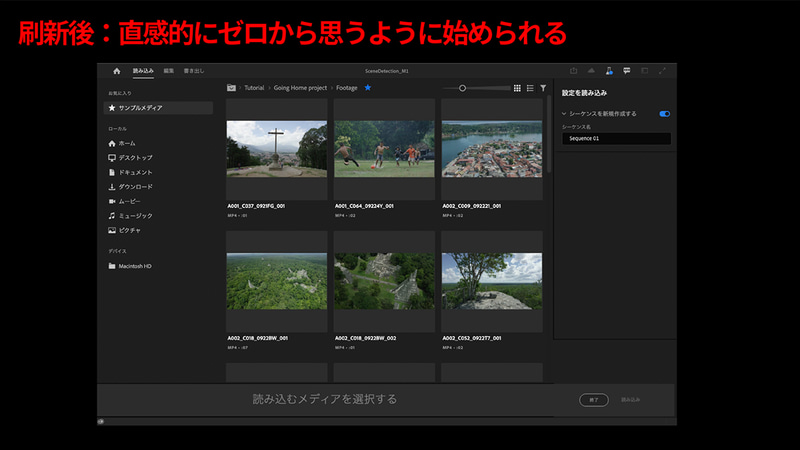Select clip A002_C018_09228W_002 ruins thumbnail
This screenshot has height=450, width=800.
384,281
